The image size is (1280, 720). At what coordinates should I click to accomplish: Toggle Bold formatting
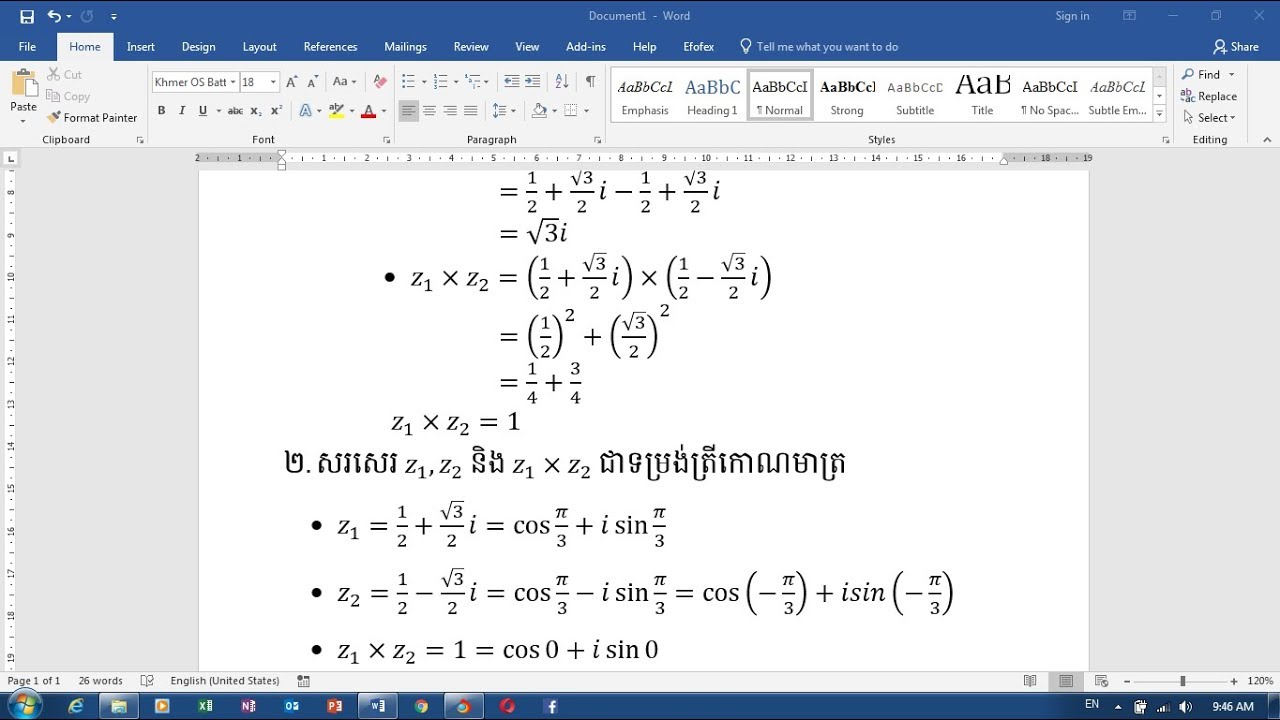coord(161,111)
